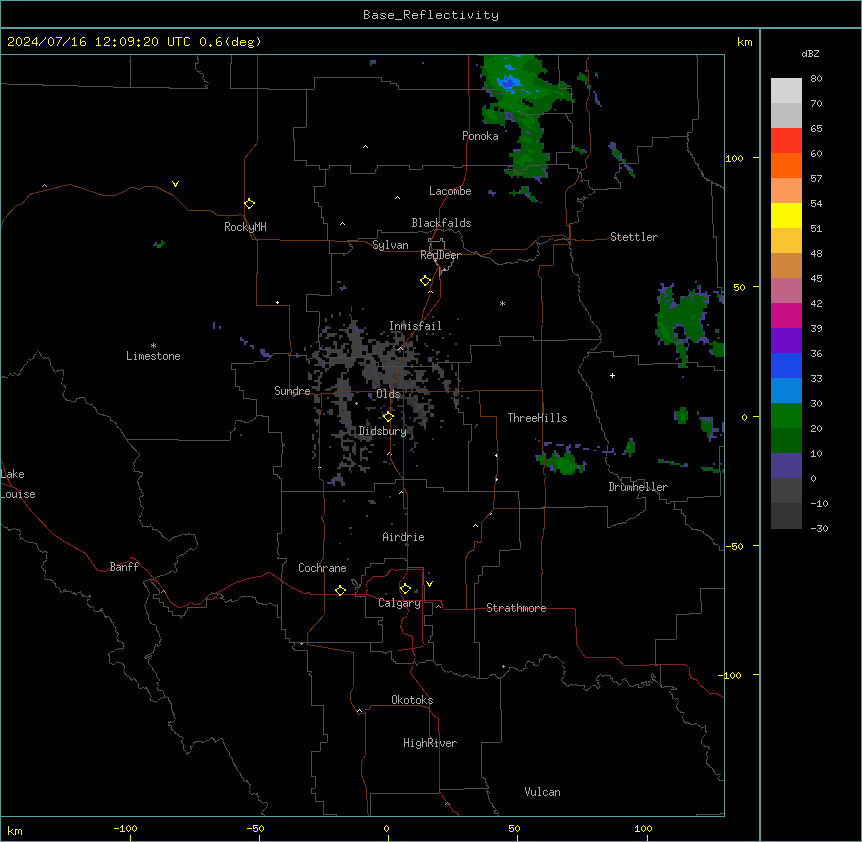This screenshot has height=842, width=862.
Task: Click the -50 tick label on the right axis
Action: point(735,546)
